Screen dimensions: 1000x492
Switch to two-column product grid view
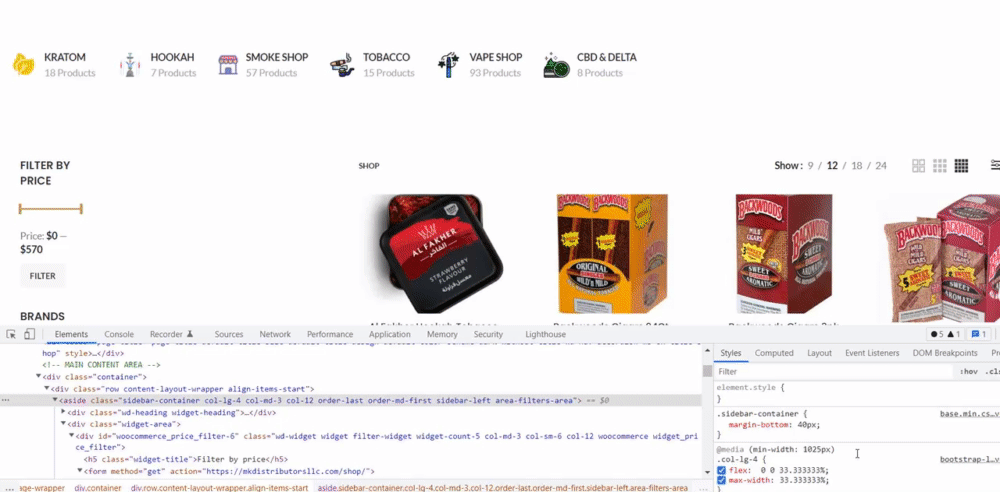(x=918, y=166)
